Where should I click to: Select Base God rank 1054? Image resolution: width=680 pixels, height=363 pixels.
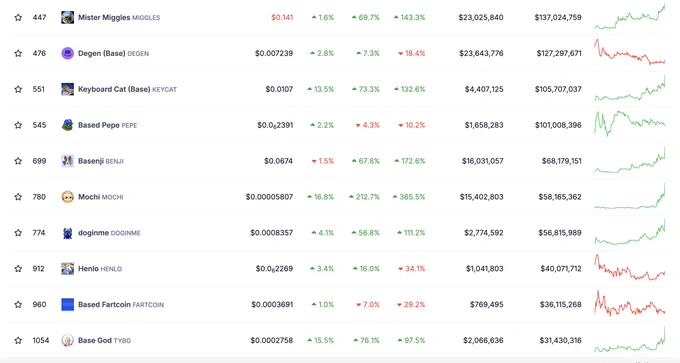pos(41,340)
